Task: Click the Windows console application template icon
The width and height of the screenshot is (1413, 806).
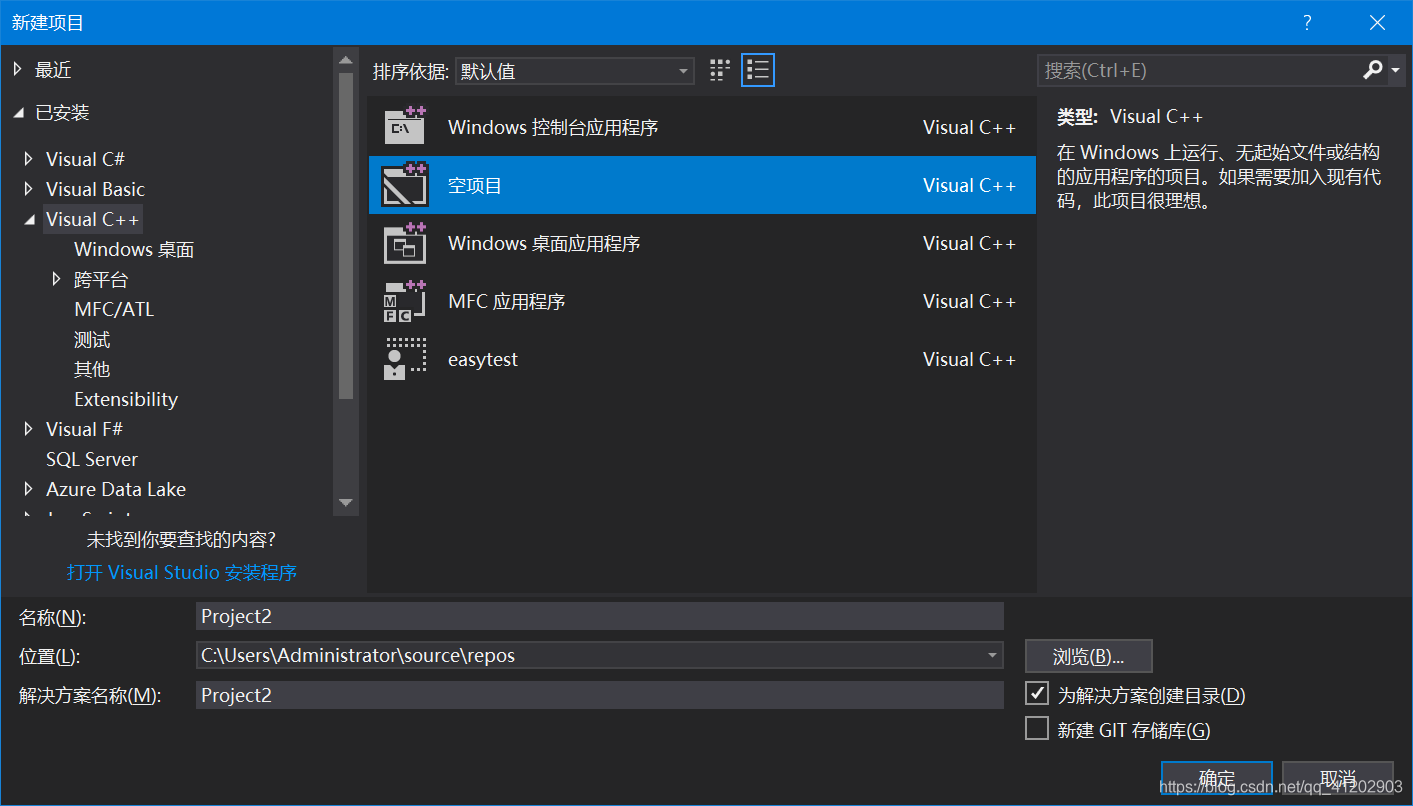Action: 406,127
